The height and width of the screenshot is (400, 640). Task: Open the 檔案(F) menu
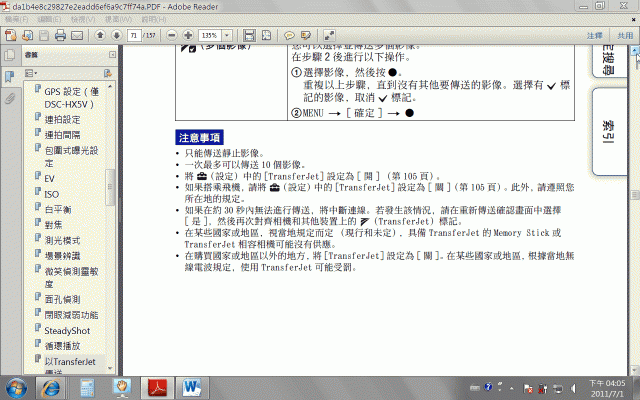click(17, 19)
